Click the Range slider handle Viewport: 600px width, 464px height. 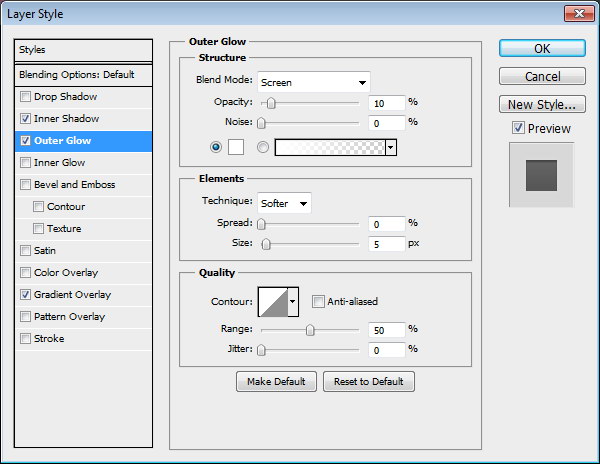(x=310, y=329)
